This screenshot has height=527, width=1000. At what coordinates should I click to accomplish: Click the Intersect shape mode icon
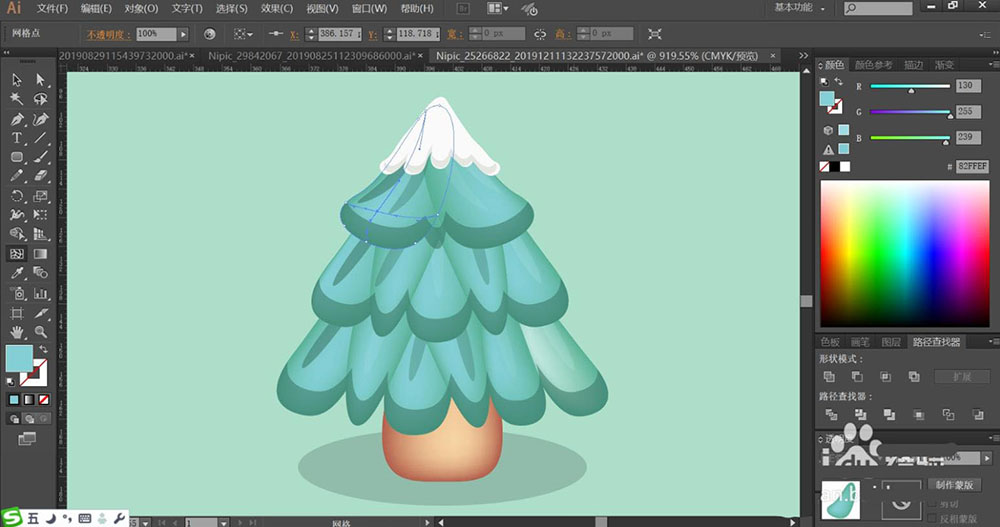pos(885,376)
